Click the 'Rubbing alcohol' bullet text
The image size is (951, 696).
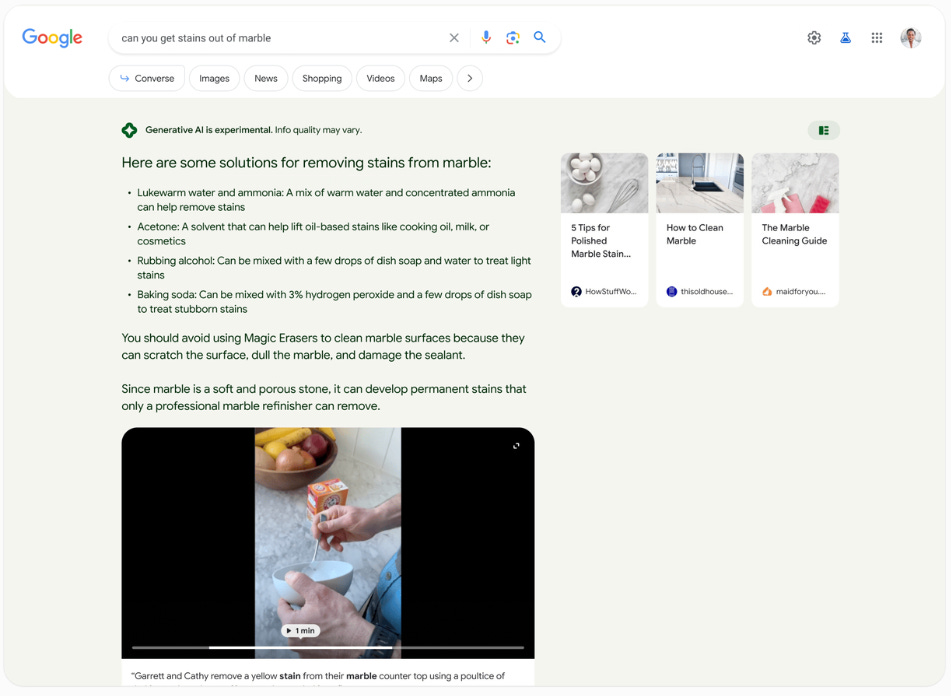coord(334,267)
